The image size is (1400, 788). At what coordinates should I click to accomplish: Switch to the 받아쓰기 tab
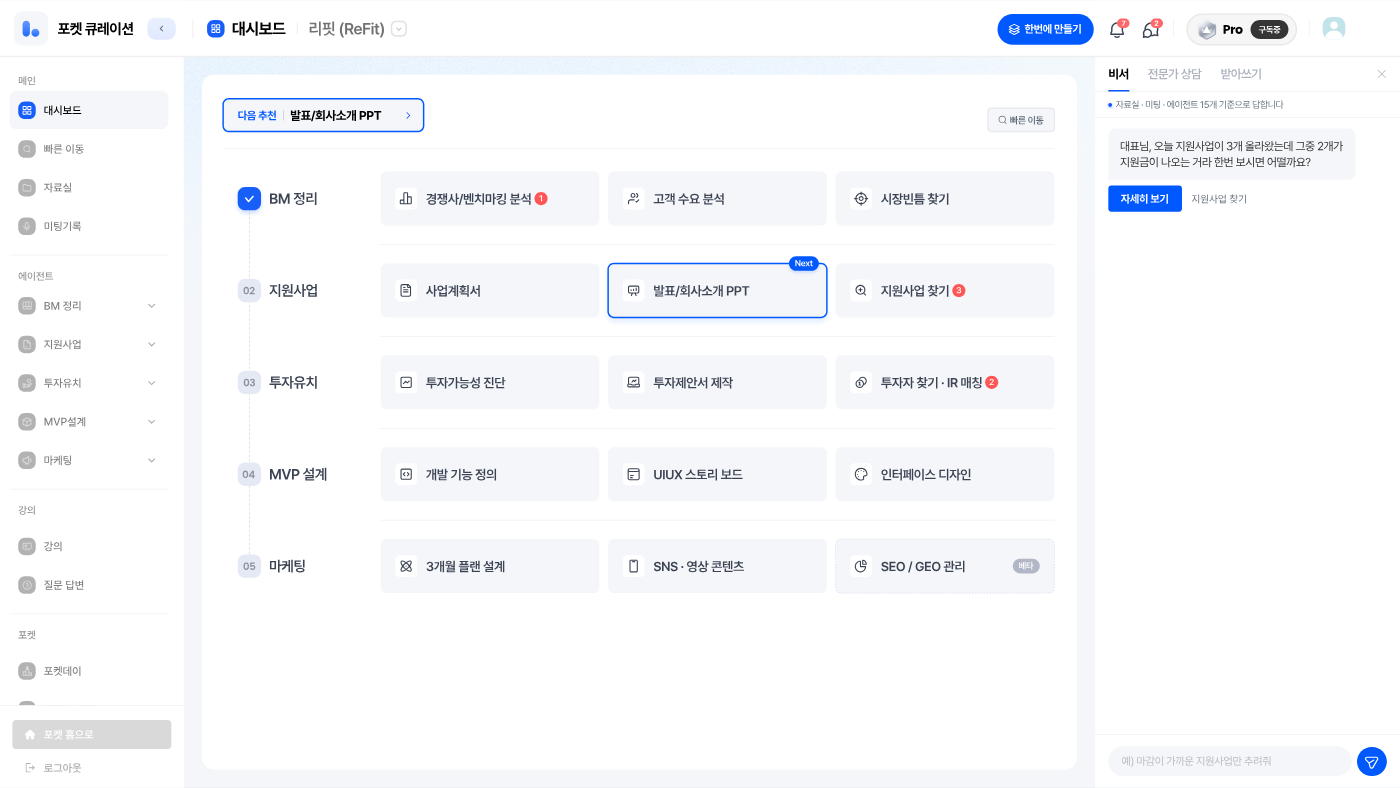(1241, 74)
